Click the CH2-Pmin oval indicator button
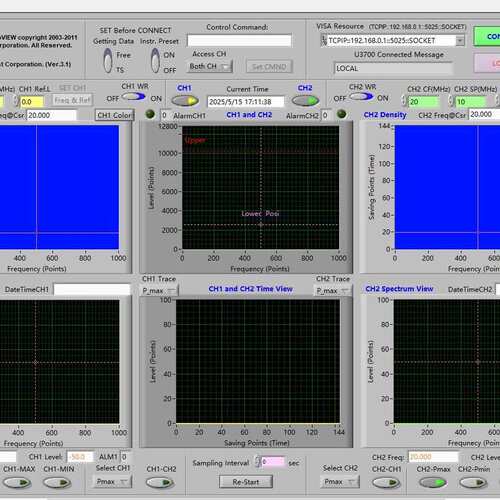This screenshot has height=500, width=500. (x=473, y=483)
